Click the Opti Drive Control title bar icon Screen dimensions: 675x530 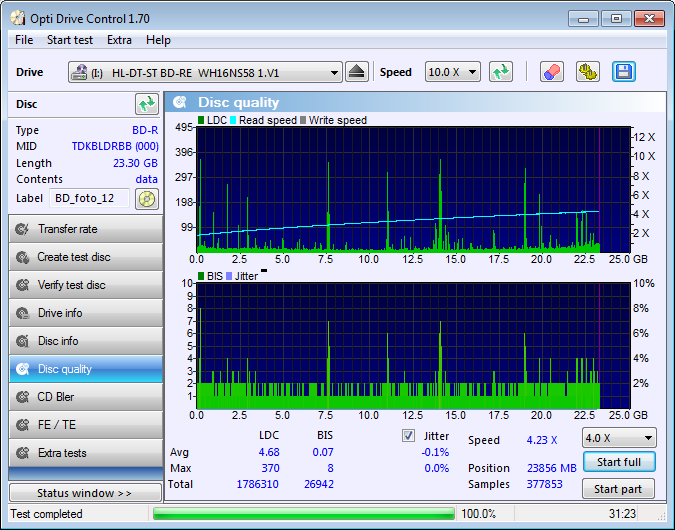point(18,18)
